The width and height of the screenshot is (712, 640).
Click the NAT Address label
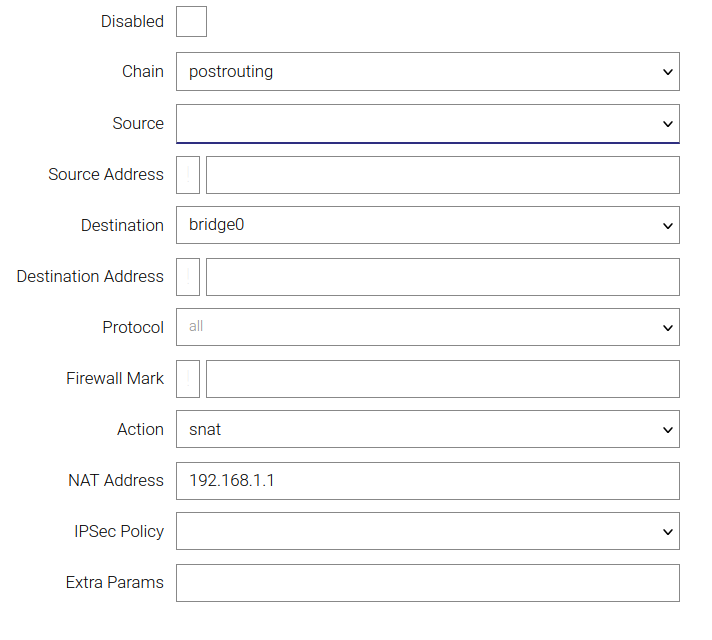115,480
